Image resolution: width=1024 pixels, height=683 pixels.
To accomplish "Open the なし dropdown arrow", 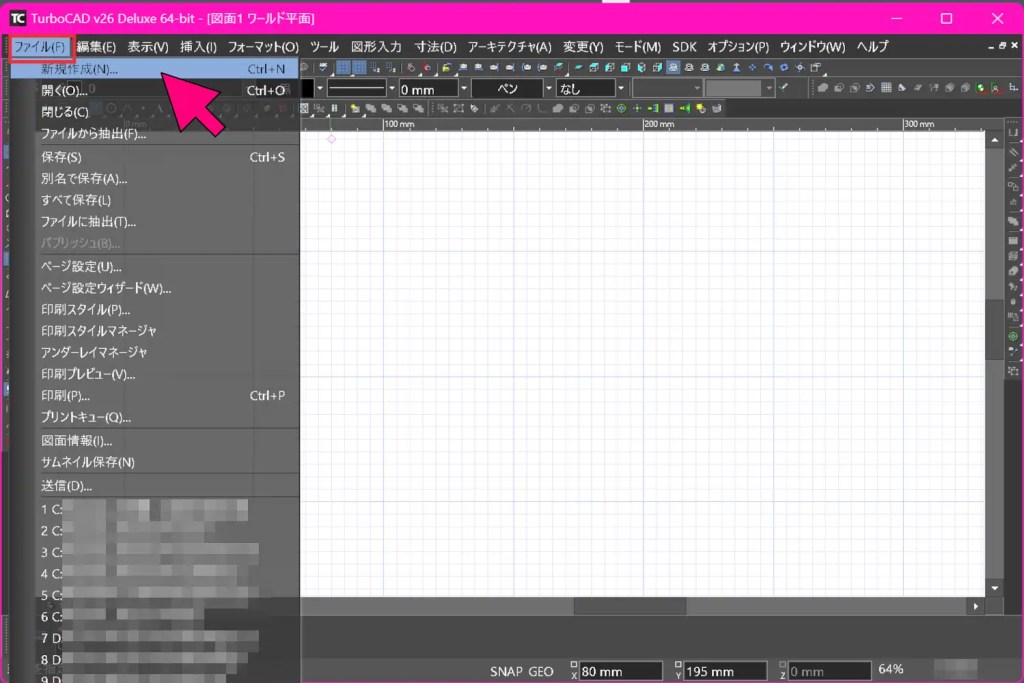I will coord(621,88).
